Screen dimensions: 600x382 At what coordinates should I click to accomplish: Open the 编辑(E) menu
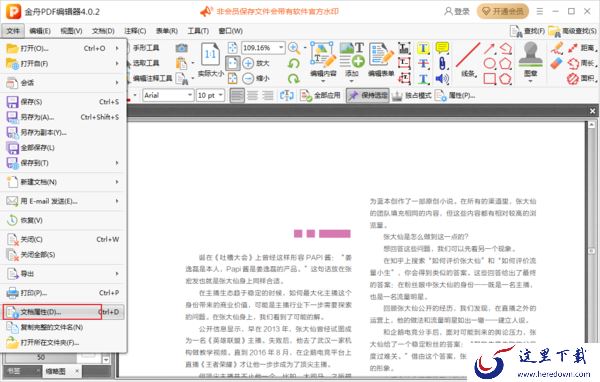coord(40,31)
